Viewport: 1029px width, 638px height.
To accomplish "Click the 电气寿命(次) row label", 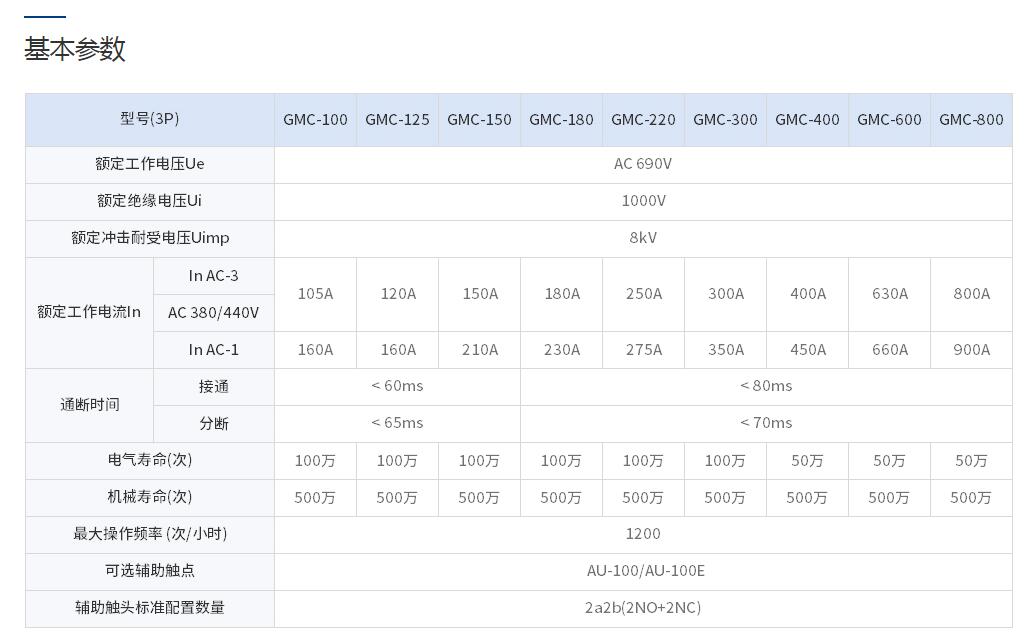I will click(x=150, y=460).
